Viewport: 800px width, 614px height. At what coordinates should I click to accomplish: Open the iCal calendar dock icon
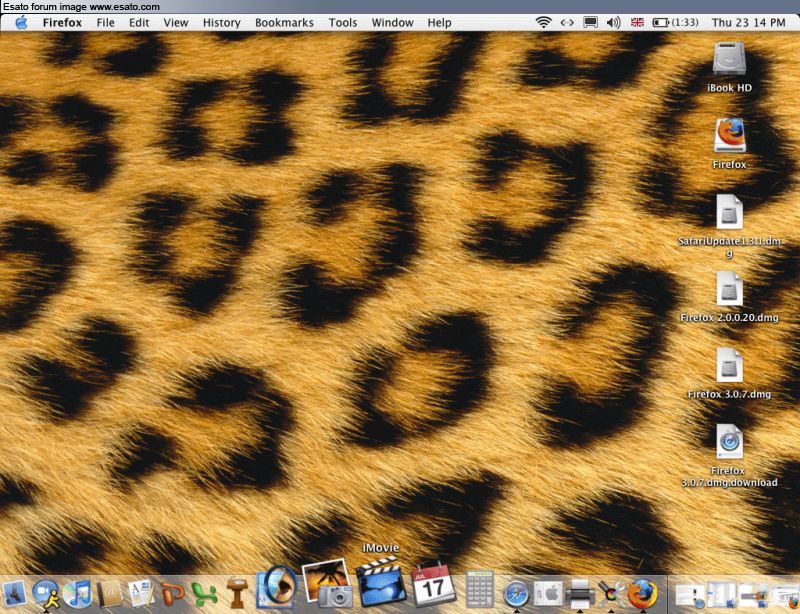434,584
